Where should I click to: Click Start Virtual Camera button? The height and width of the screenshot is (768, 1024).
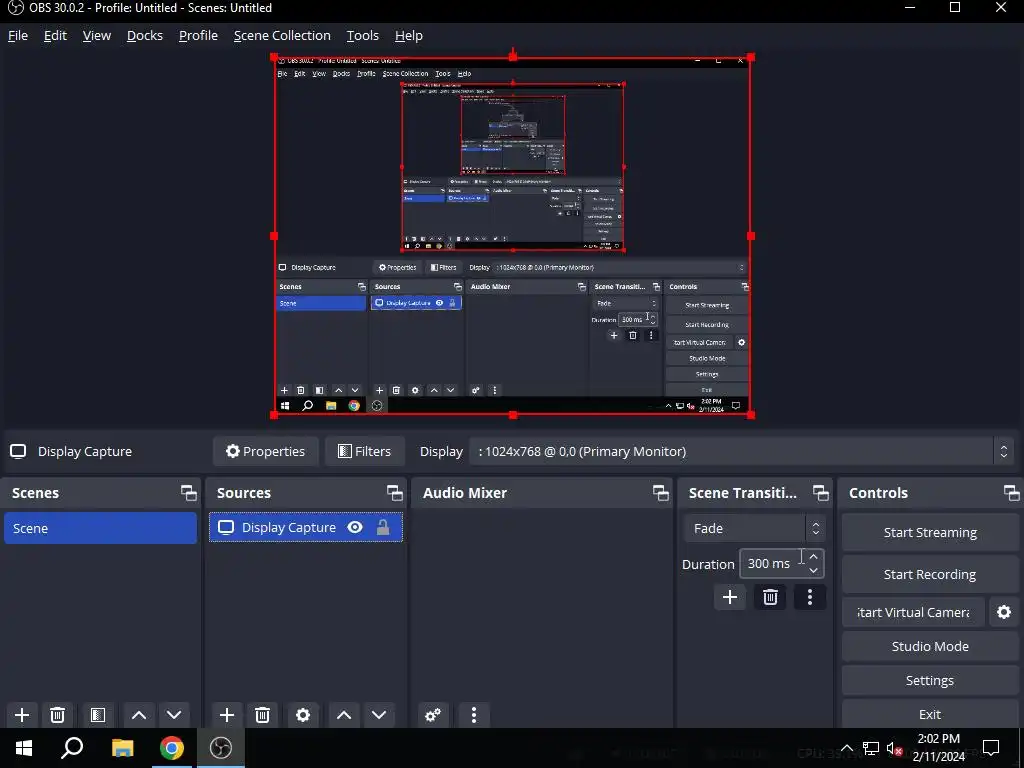[x=913, y=613]
